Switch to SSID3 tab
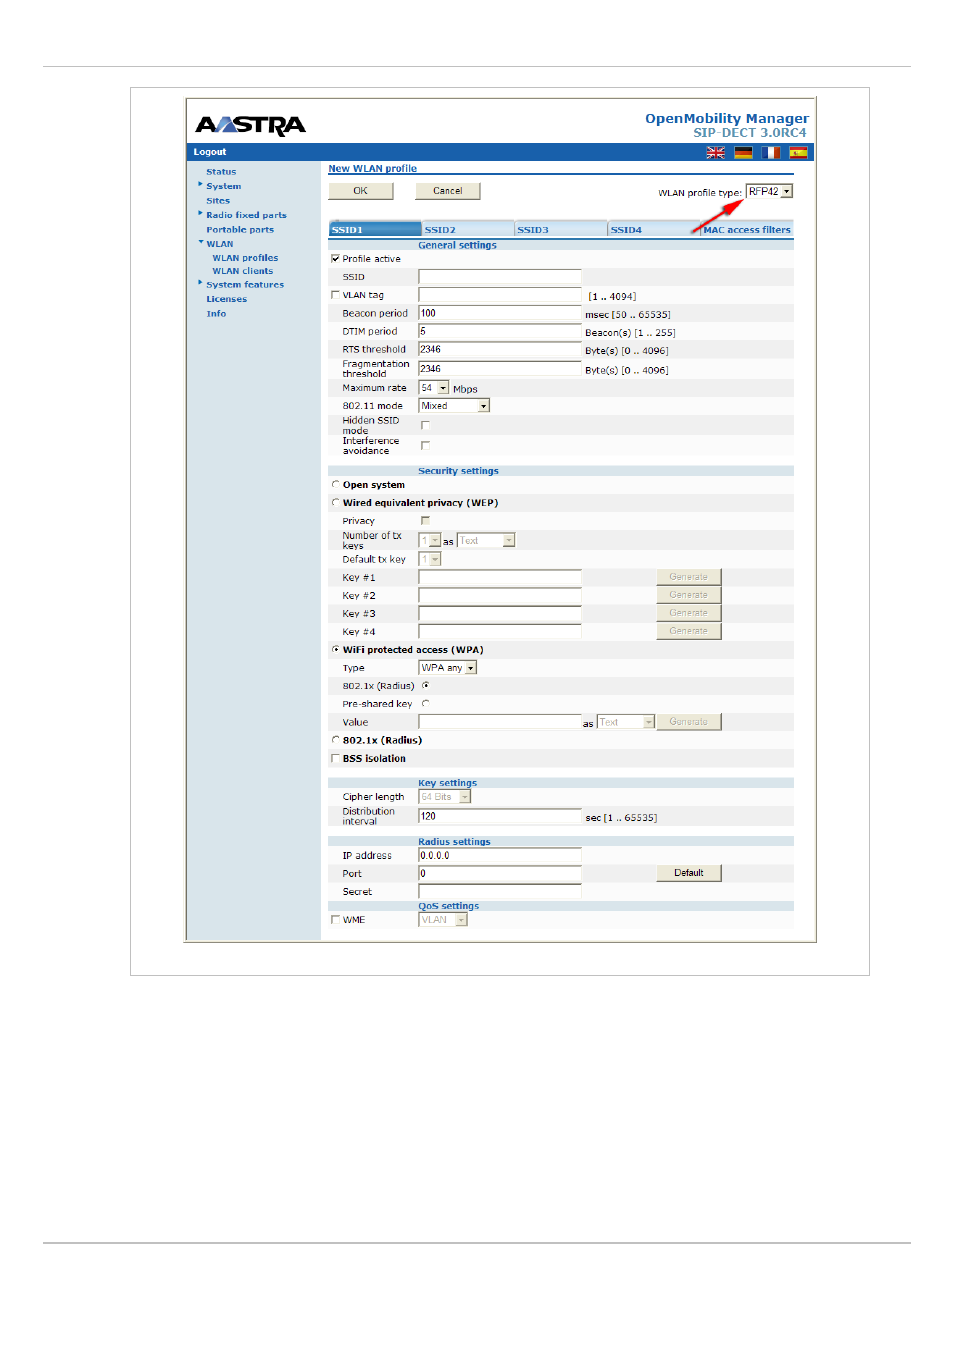Image resolution: width=955 pixels, height=1350 pixels. click(x=560, y=229)
